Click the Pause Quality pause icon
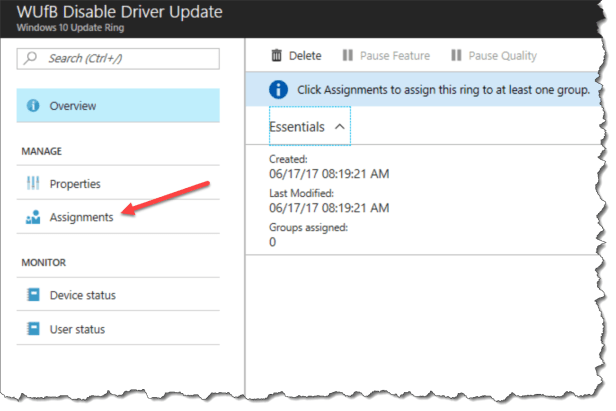Screen dimensions: 616x411 coord(456,55)
